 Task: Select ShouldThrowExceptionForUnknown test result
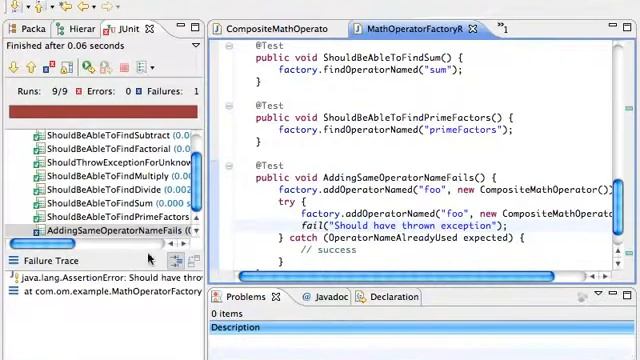pyautogui.click(x=112, y=162)
